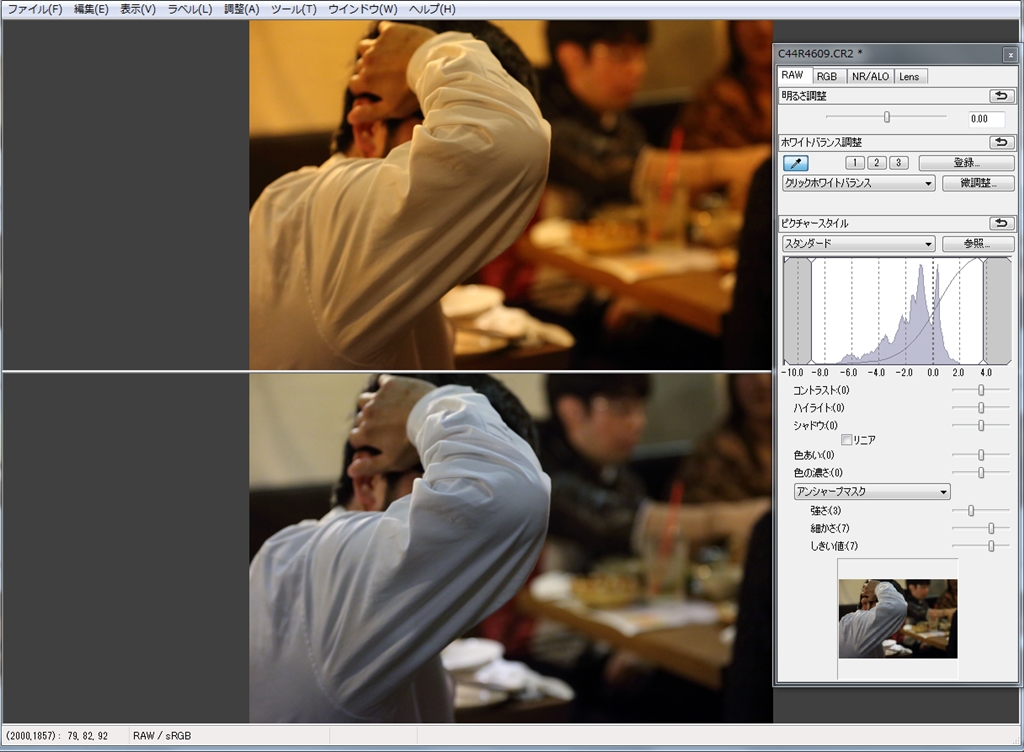Expand the スタンダード (Standard) picture style dropdown
The height and width of the screenshot is (752, 1024).
pyautogui.click(x=859, y=243)
